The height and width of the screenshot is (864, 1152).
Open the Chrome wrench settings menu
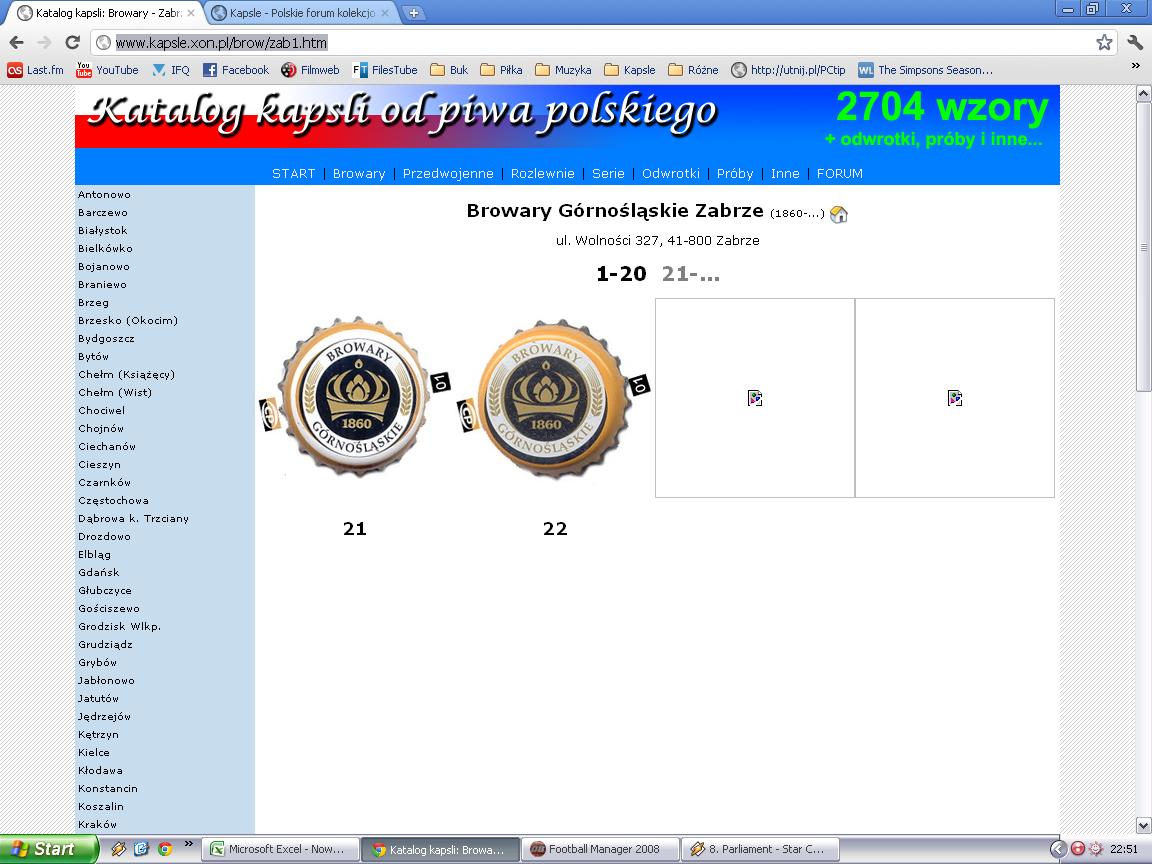tap(1135, 42)
